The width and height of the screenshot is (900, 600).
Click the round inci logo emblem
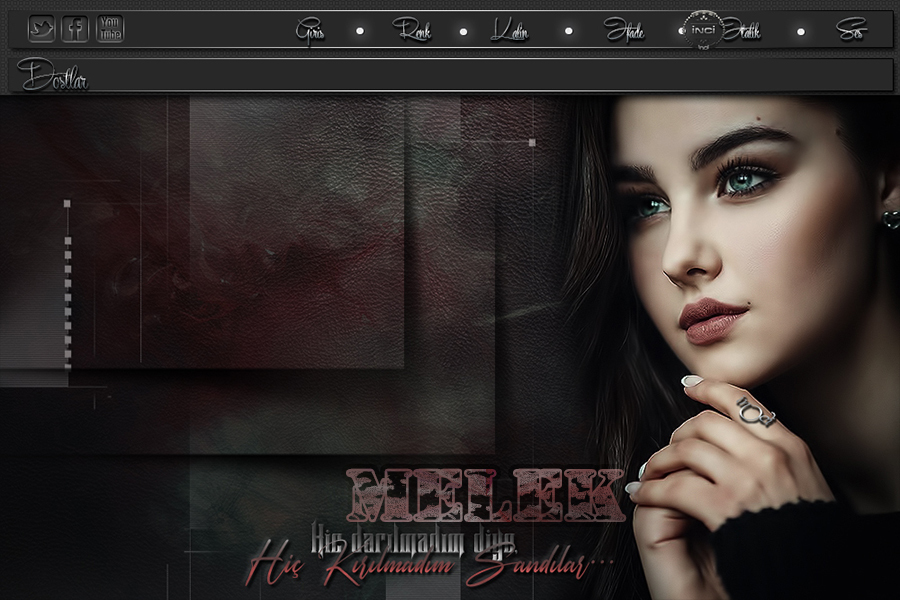(x=705, y=30)
